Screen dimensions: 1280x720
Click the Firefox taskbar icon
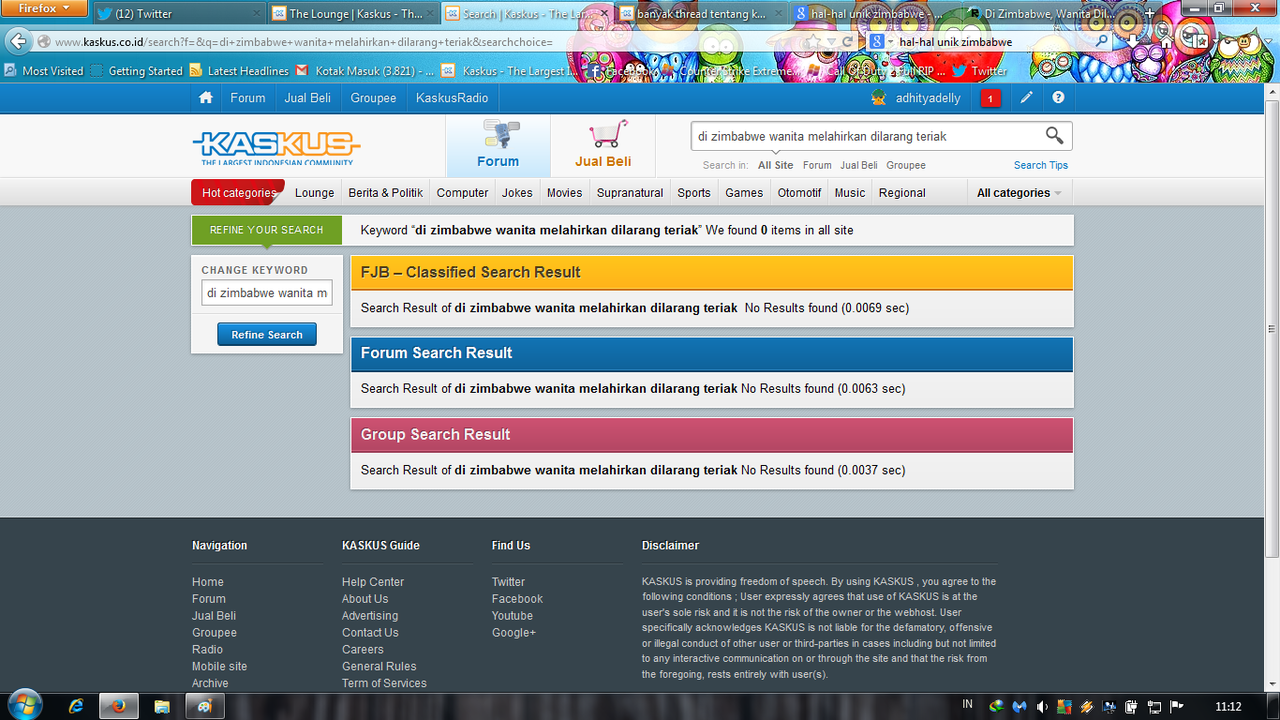[x=118, y=706]
